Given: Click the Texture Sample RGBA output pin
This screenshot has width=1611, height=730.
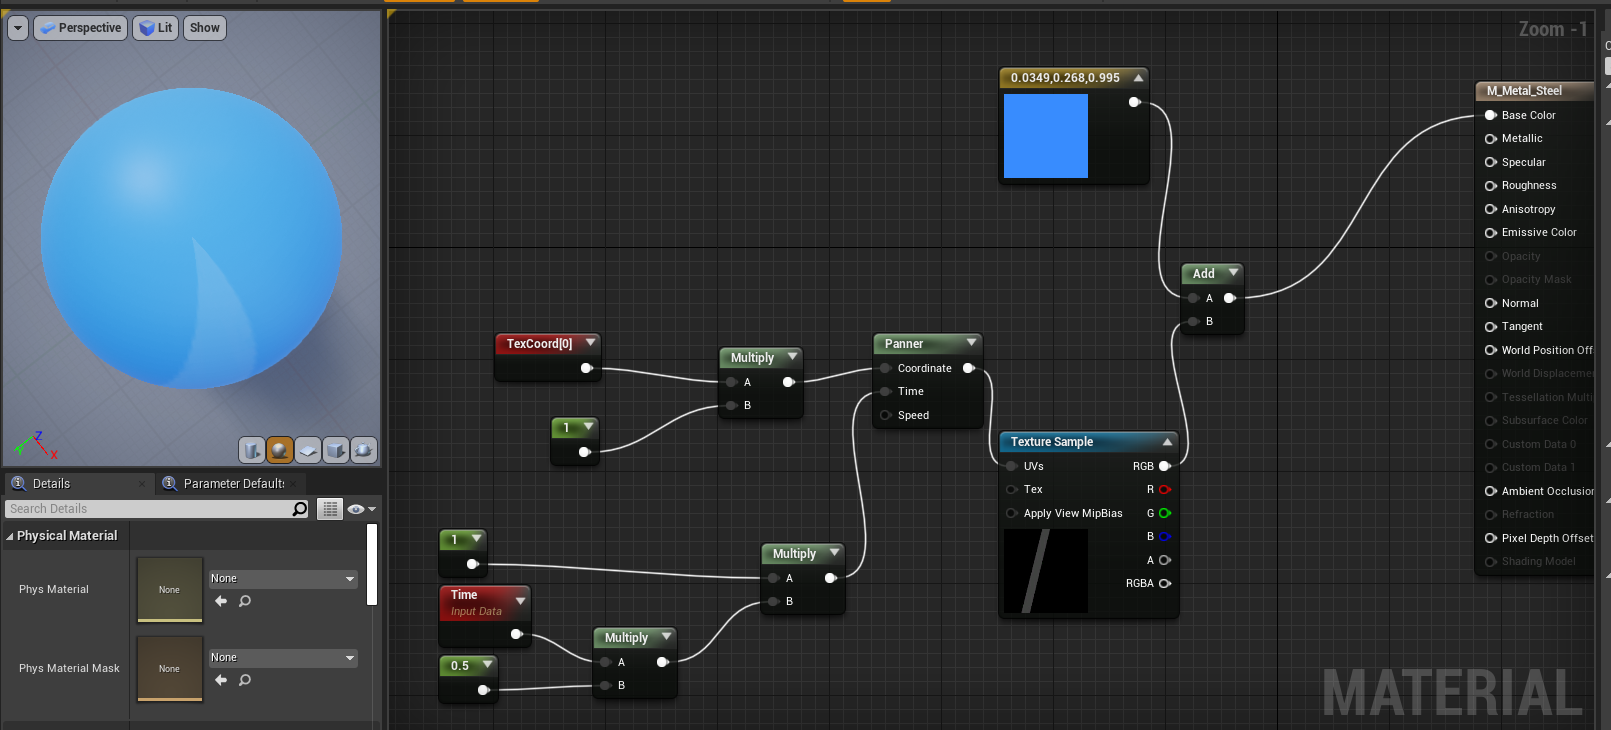Looking at the screenshot, I should coord(1165,584).
